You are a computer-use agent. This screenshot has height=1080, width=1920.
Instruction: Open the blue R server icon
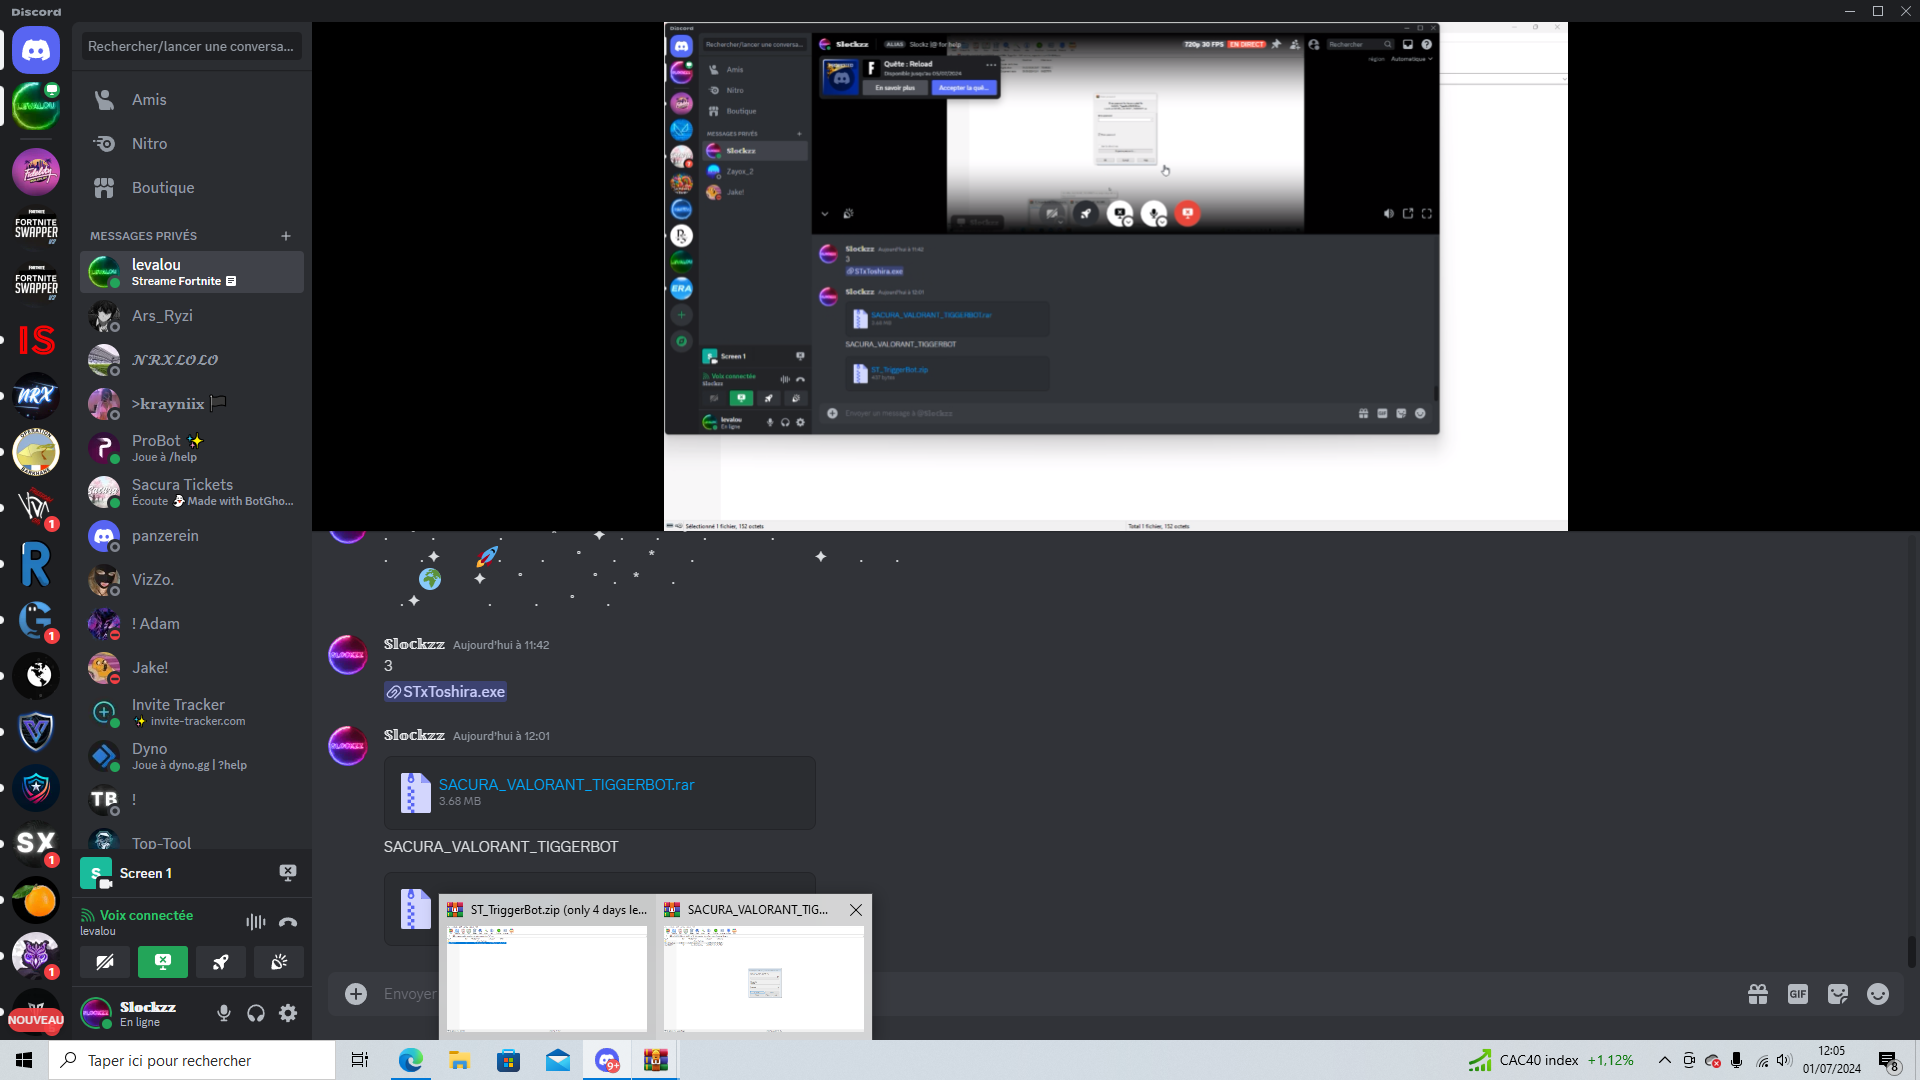pos(36,564)
